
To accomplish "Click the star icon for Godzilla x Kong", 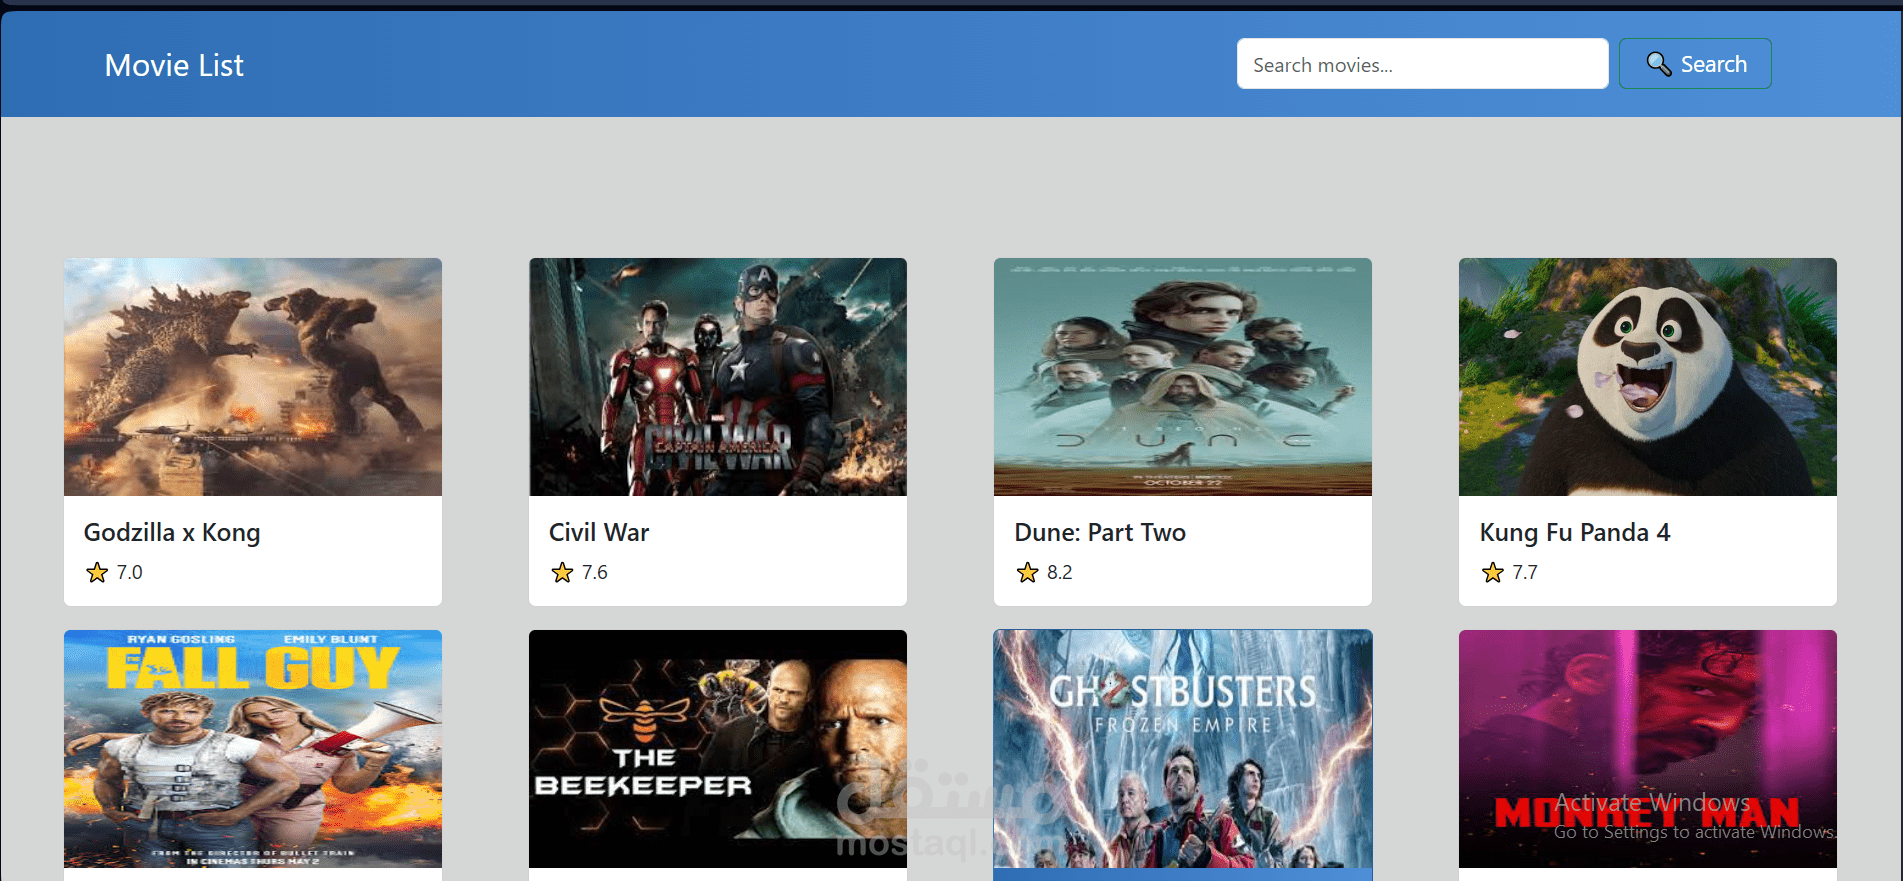I will (x=97, y=572).
